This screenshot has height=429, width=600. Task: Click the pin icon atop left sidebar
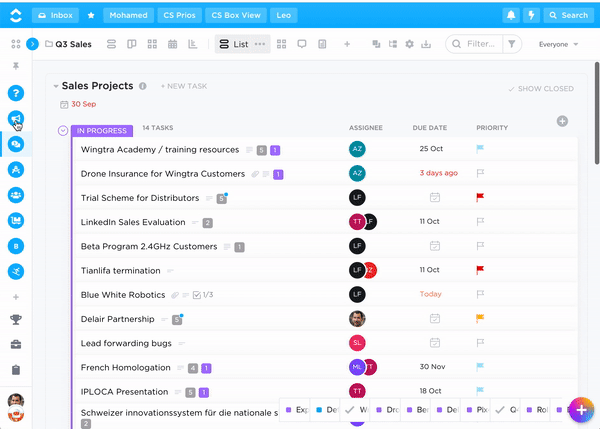[x=15, y=66]
